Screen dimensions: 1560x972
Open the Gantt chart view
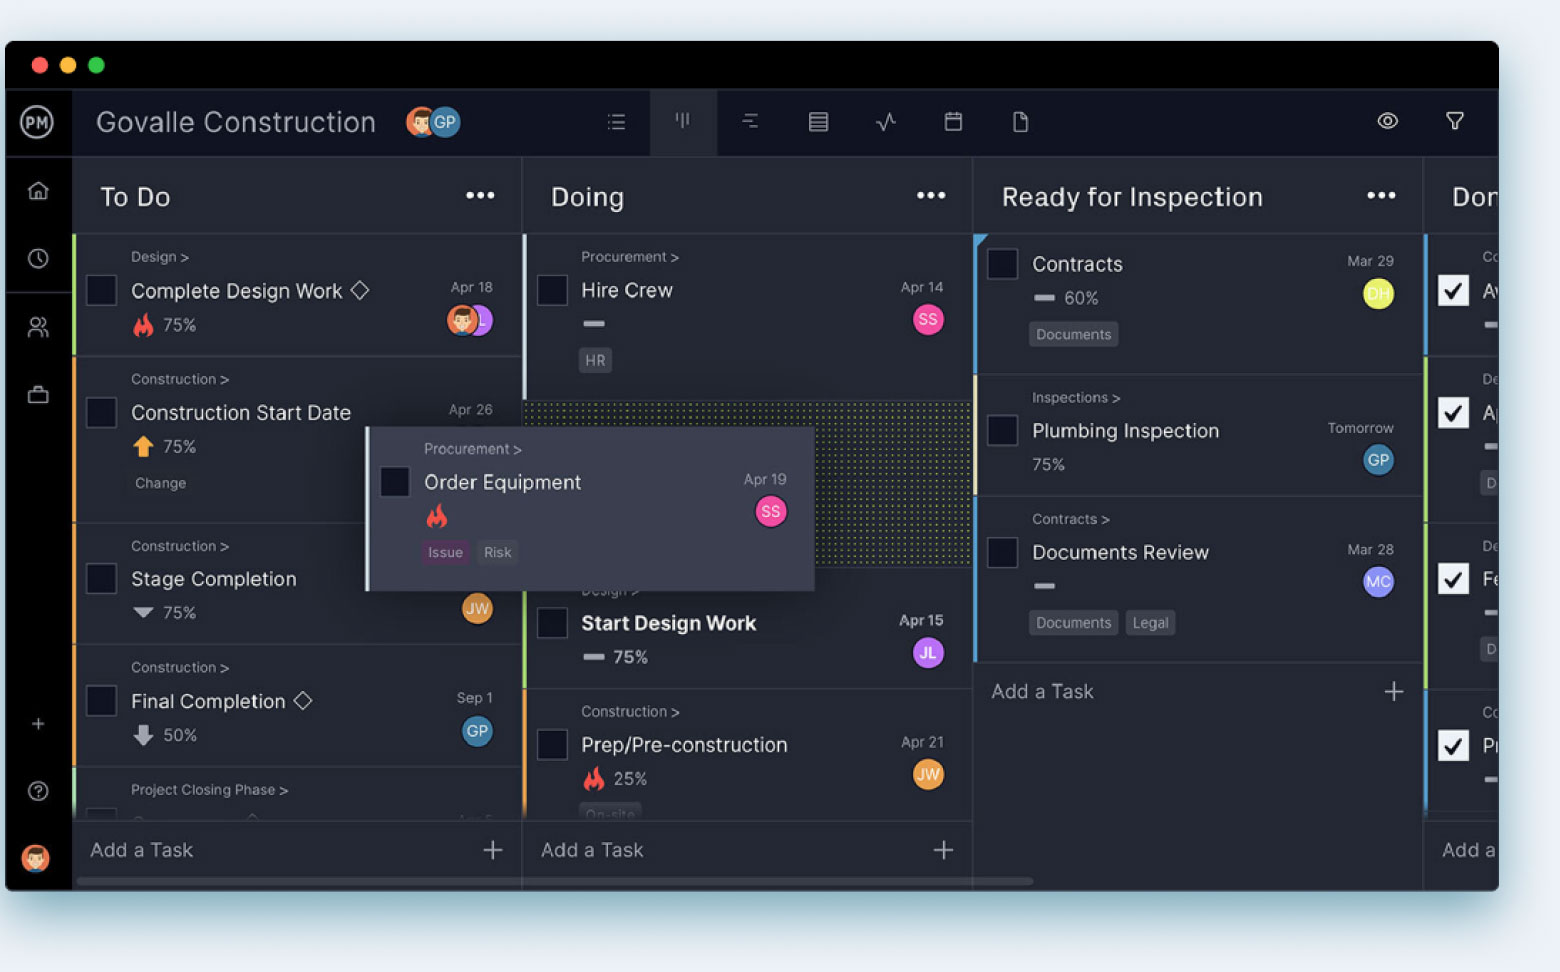(750, 121)
